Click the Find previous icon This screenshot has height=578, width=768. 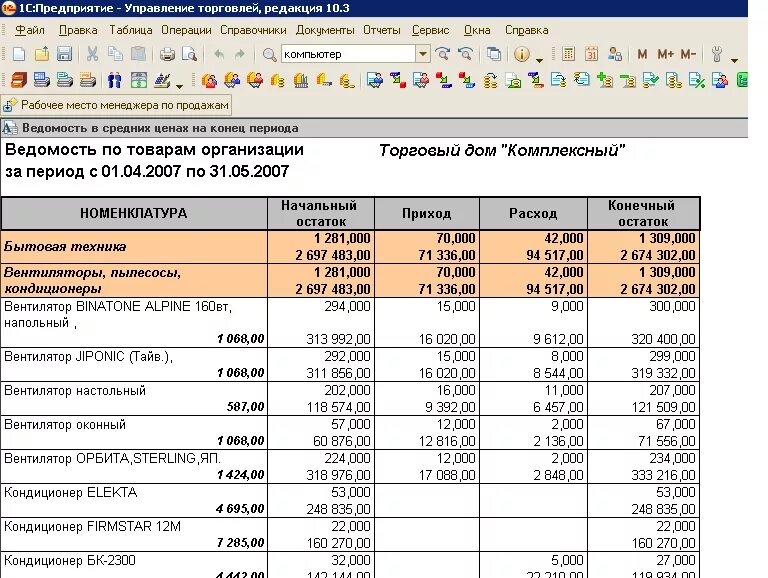[466, 54]
